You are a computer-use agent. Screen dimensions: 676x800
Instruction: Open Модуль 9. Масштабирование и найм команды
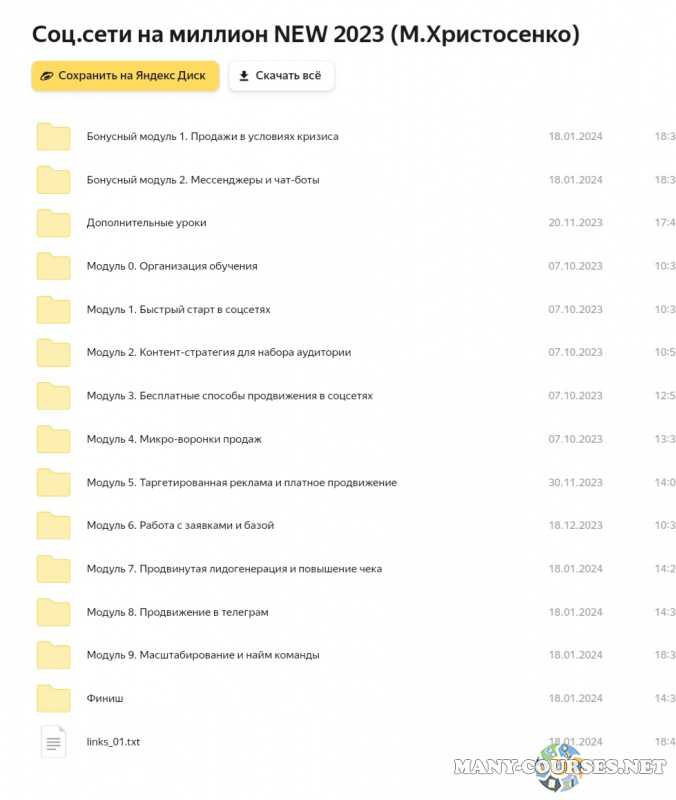click(x=203, y=655)
